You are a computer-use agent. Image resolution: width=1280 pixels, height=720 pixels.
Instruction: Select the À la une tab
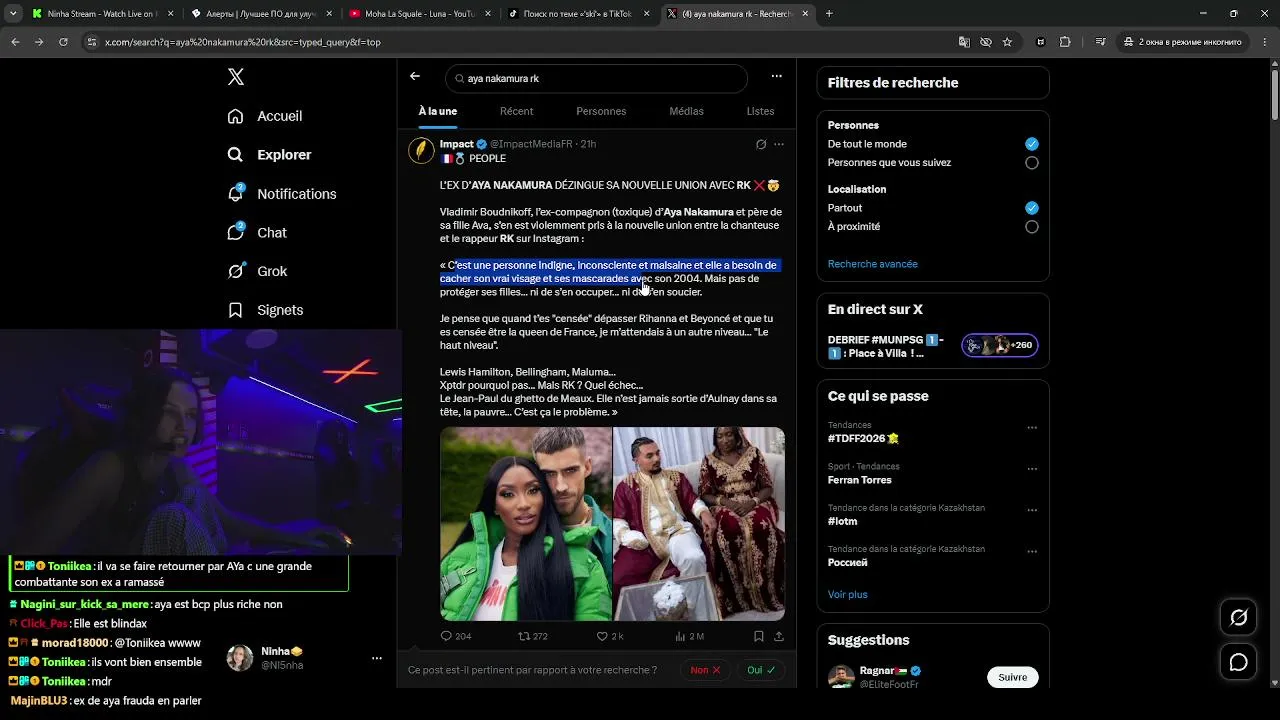point(437,111)
